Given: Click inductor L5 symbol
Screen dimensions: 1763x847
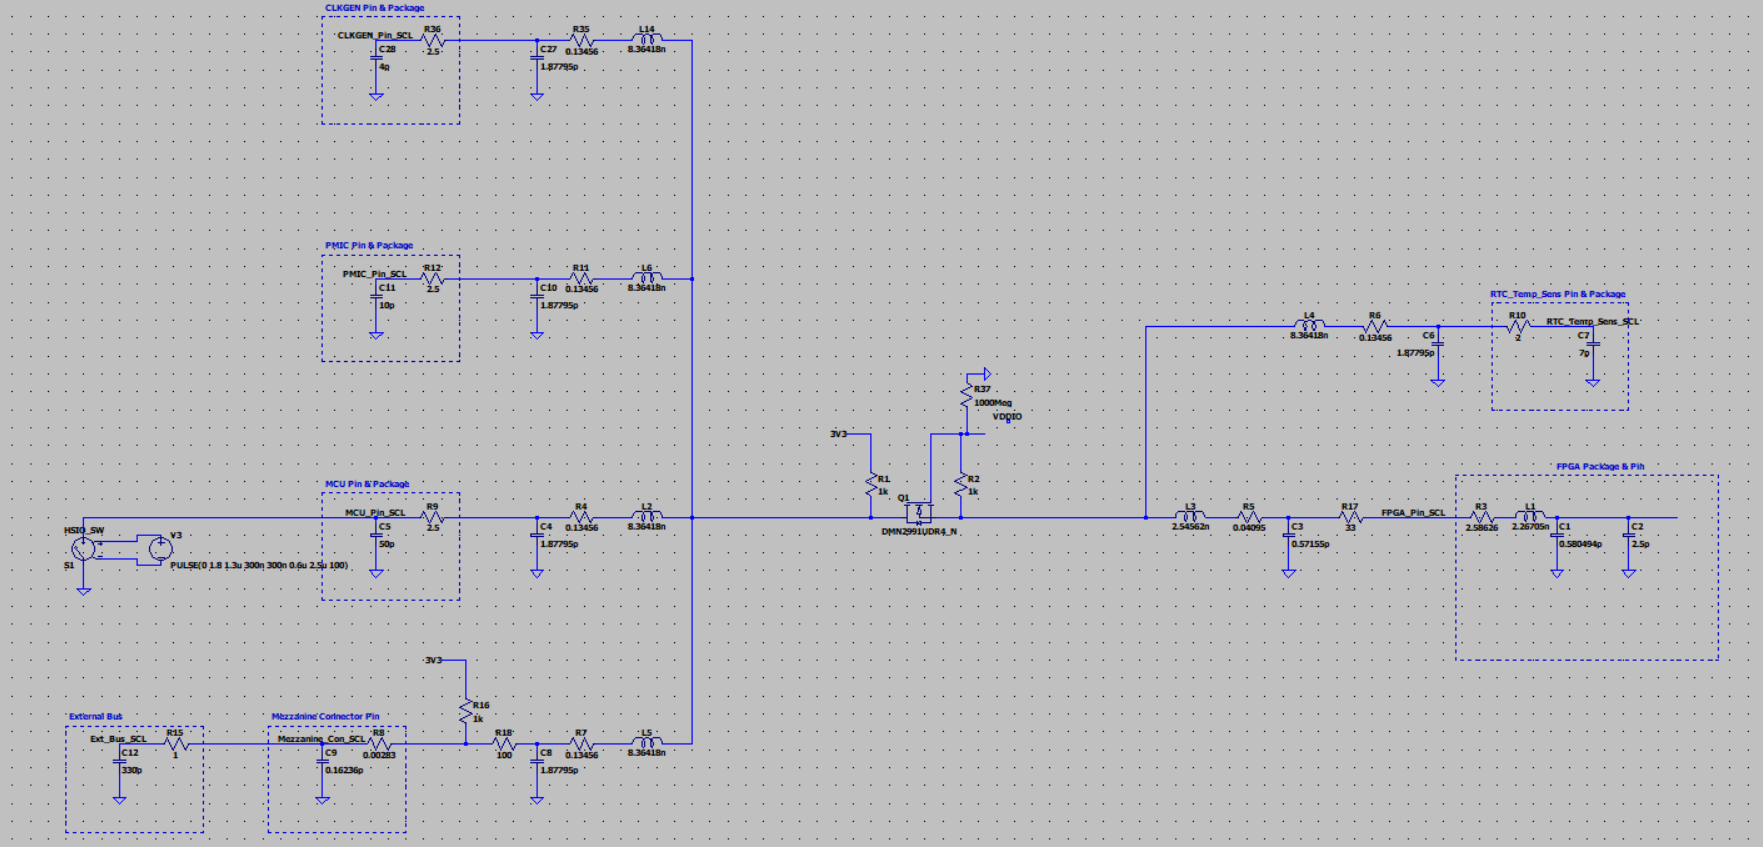Looking at the screenshot, I should [646, 743].
